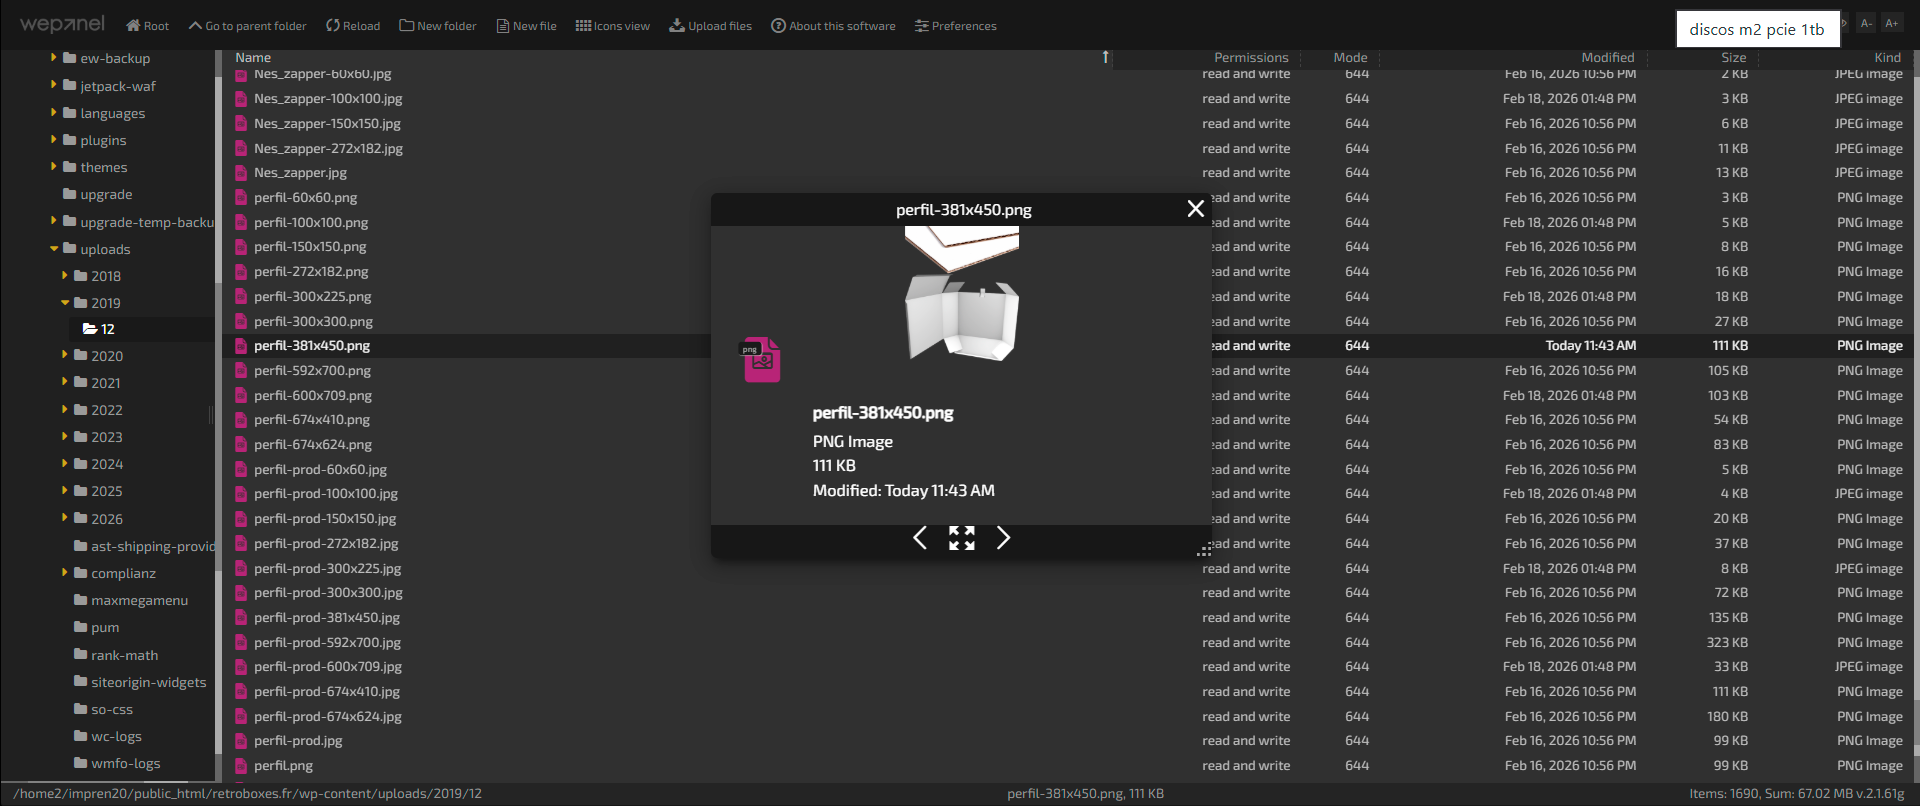Select perfil-prod-674x624.jpg file
Image resolution: width=1920 pixels, height=806 pixels.
click(327, 716)
